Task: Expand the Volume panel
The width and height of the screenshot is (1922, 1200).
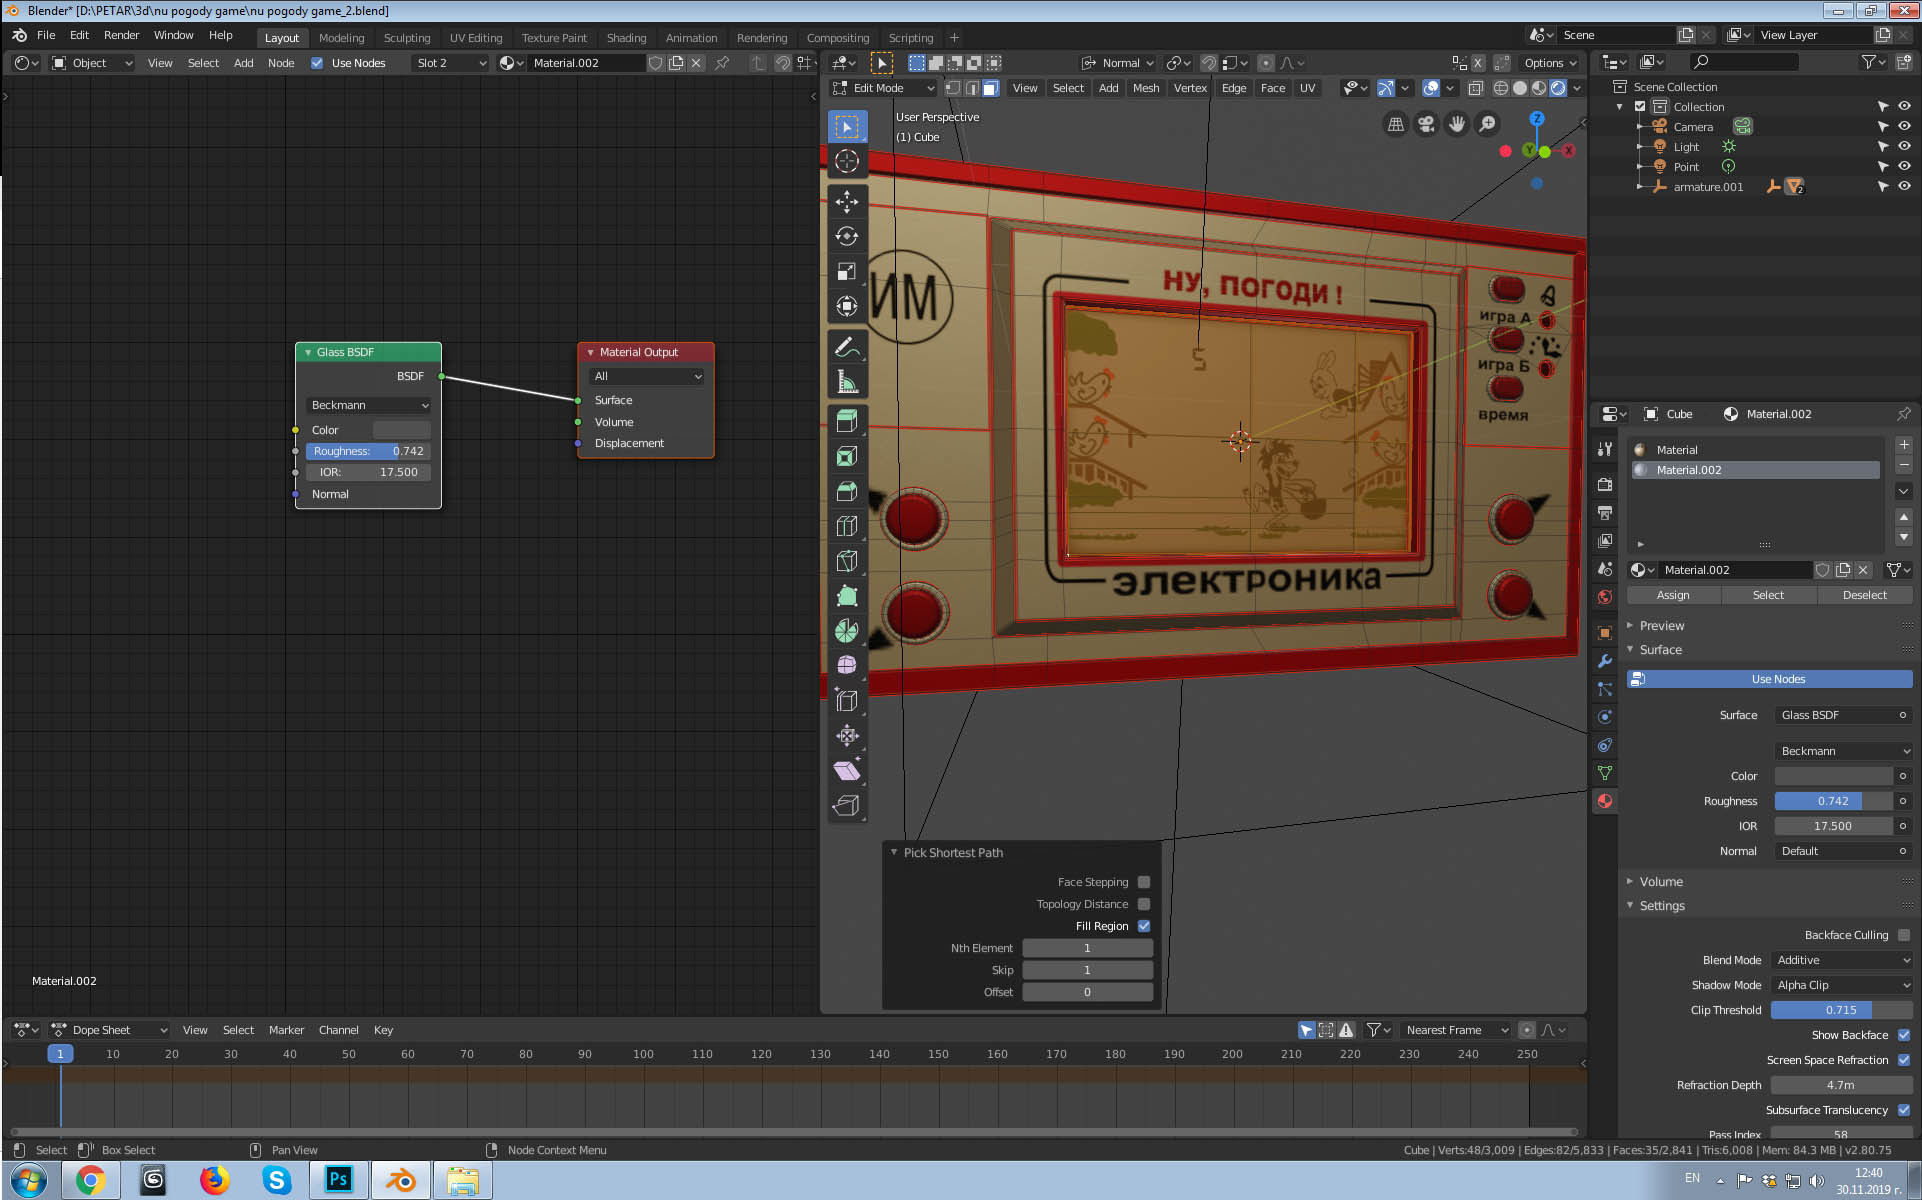Action: coord(1660,882)
